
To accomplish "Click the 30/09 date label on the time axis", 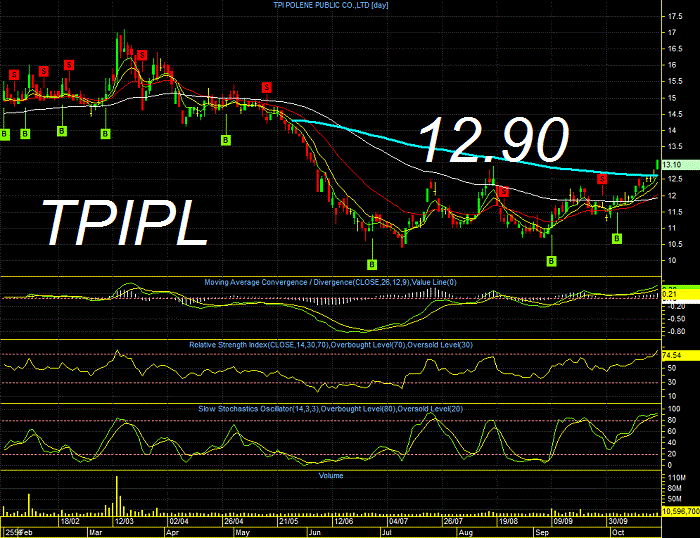I will (618, 521).
